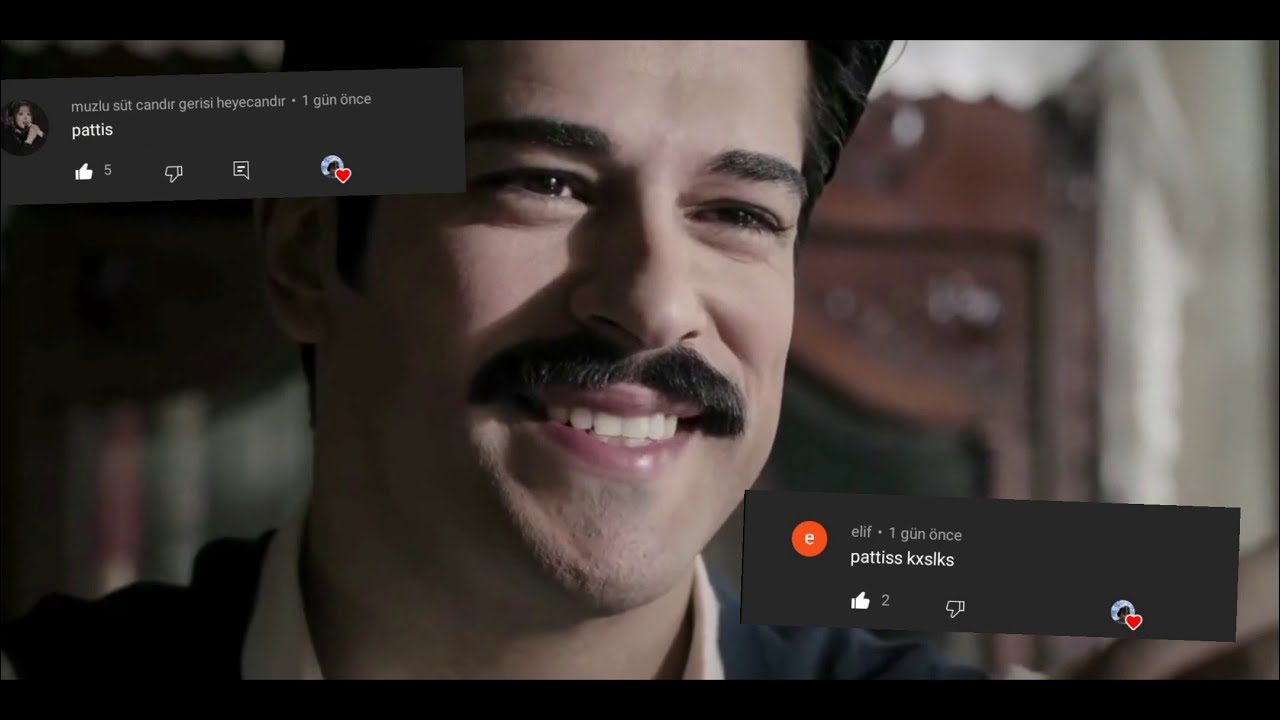Dislike the "pattis" comment
Viewport: 1280px width, 720px height.
173,173
